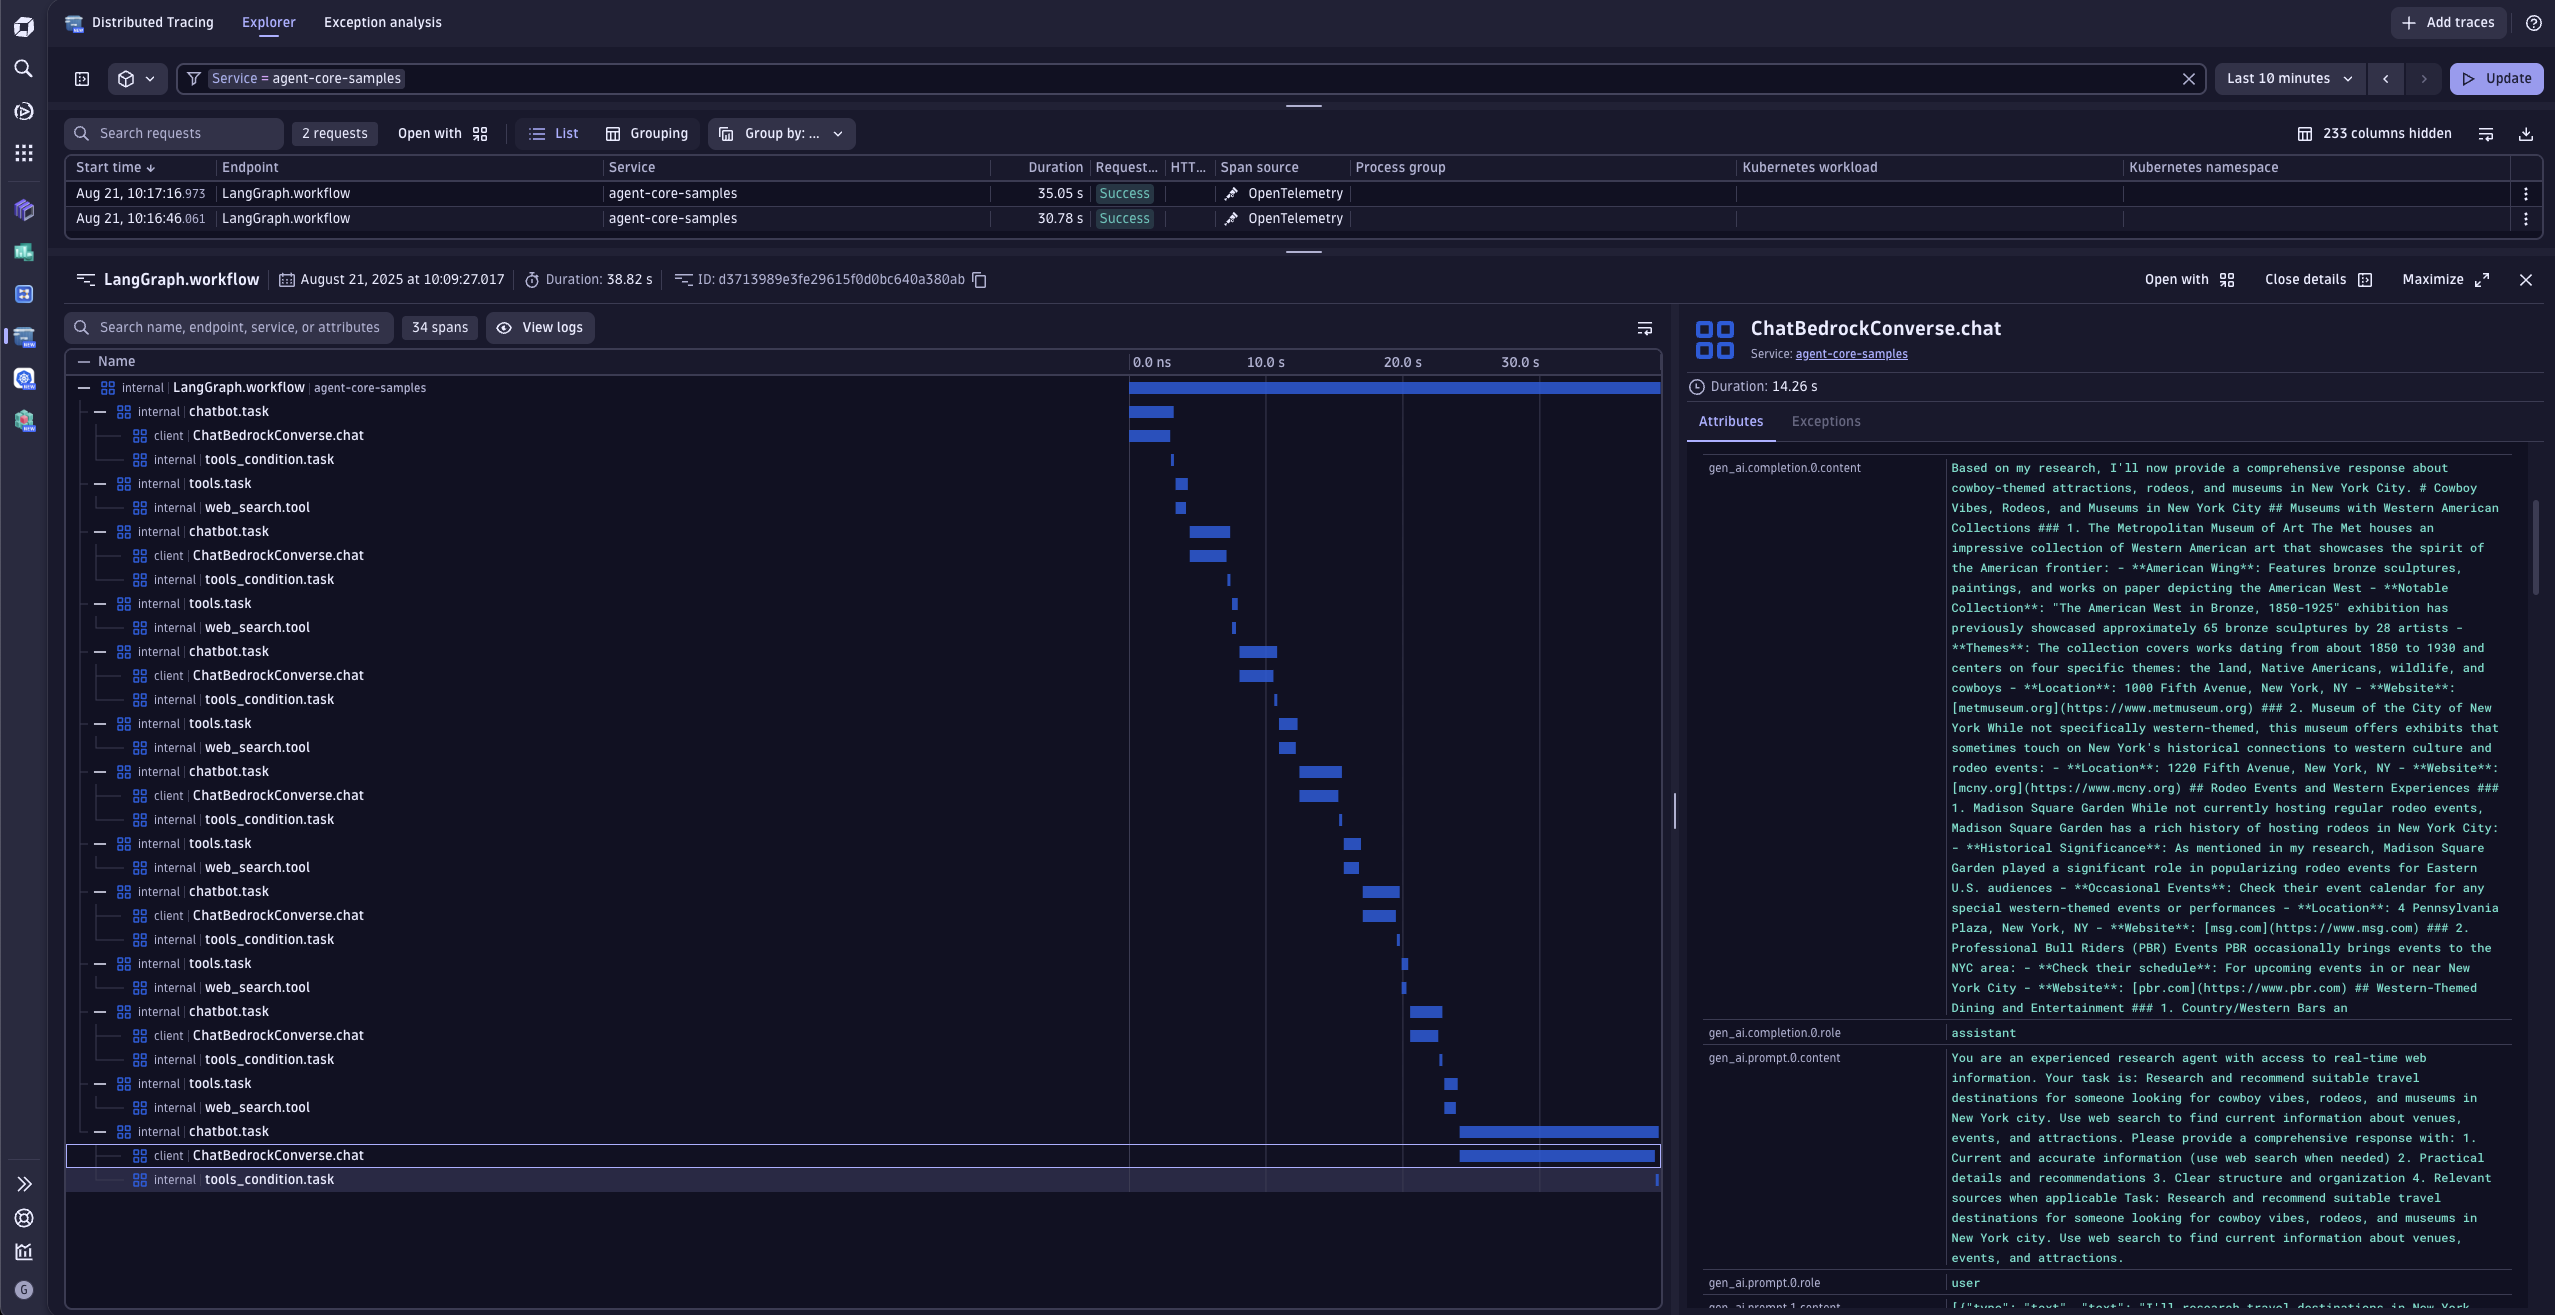The height and width of the screenshot is (1315, 2555).
Task: Open the Exceptions tab in span details
Action: coord(1825,421)
